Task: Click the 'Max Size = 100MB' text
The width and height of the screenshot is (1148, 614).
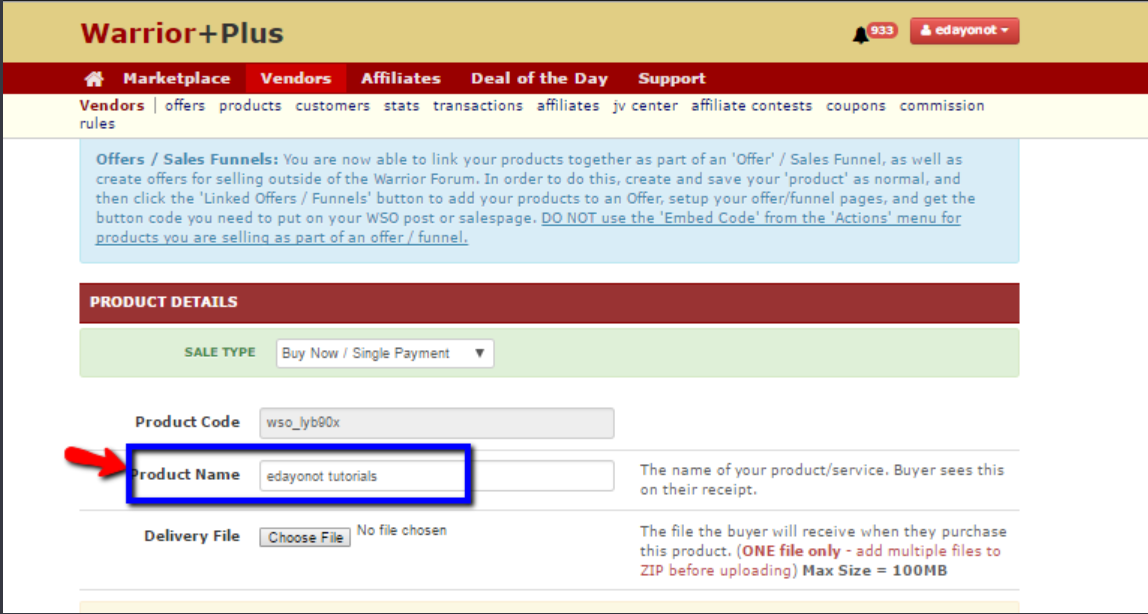Action: [875, 570]
